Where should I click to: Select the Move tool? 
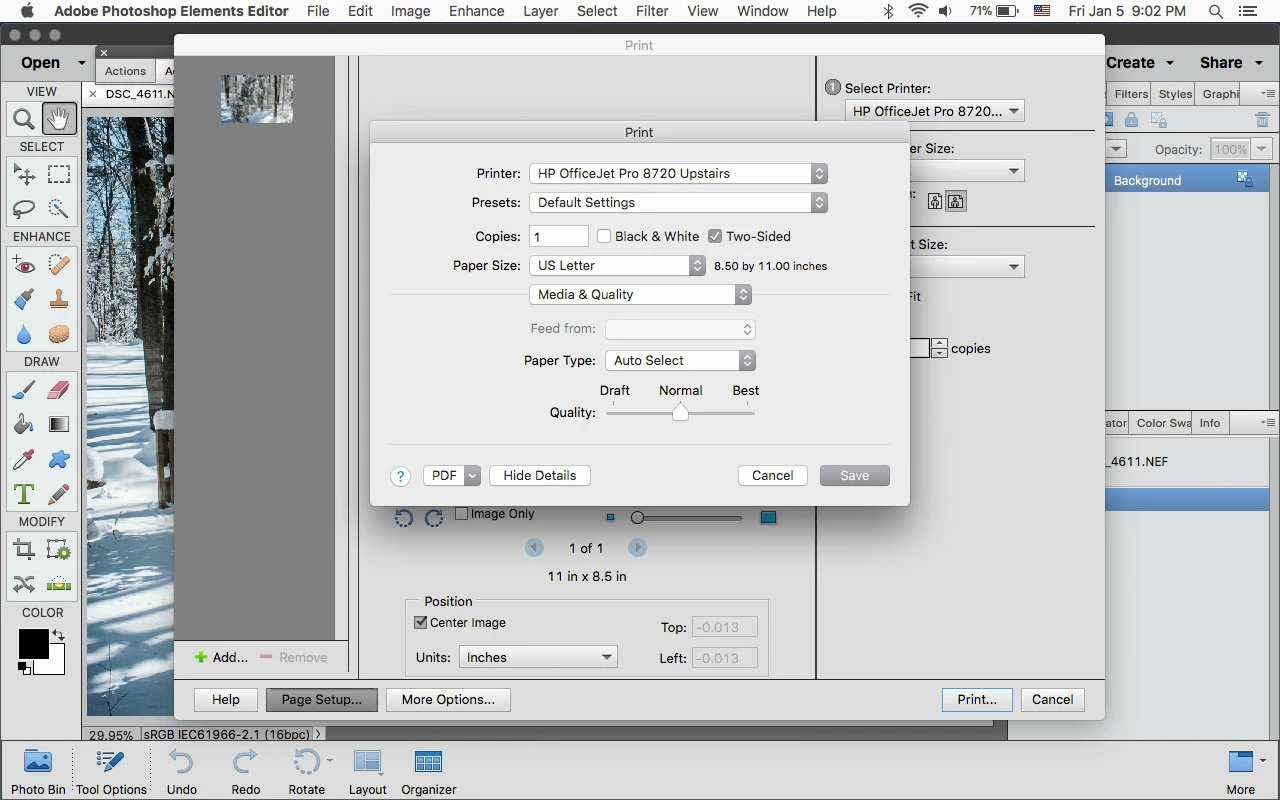pyautogui.click(x=24, y=175)
